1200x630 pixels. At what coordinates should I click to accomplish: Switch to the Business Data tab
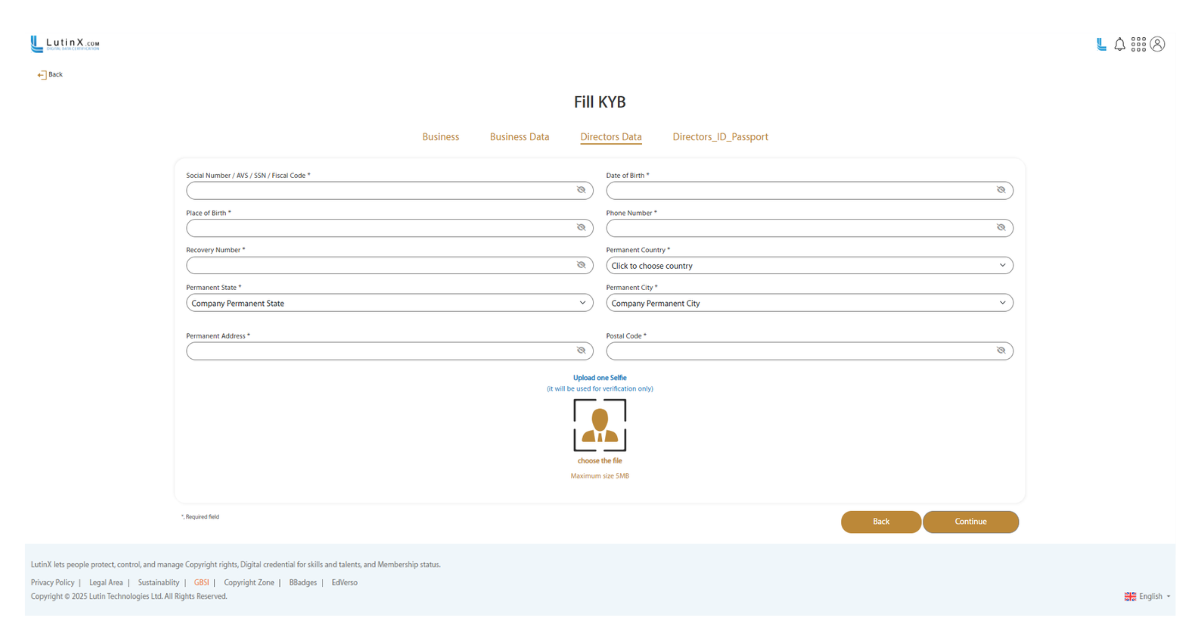point(519,137)
